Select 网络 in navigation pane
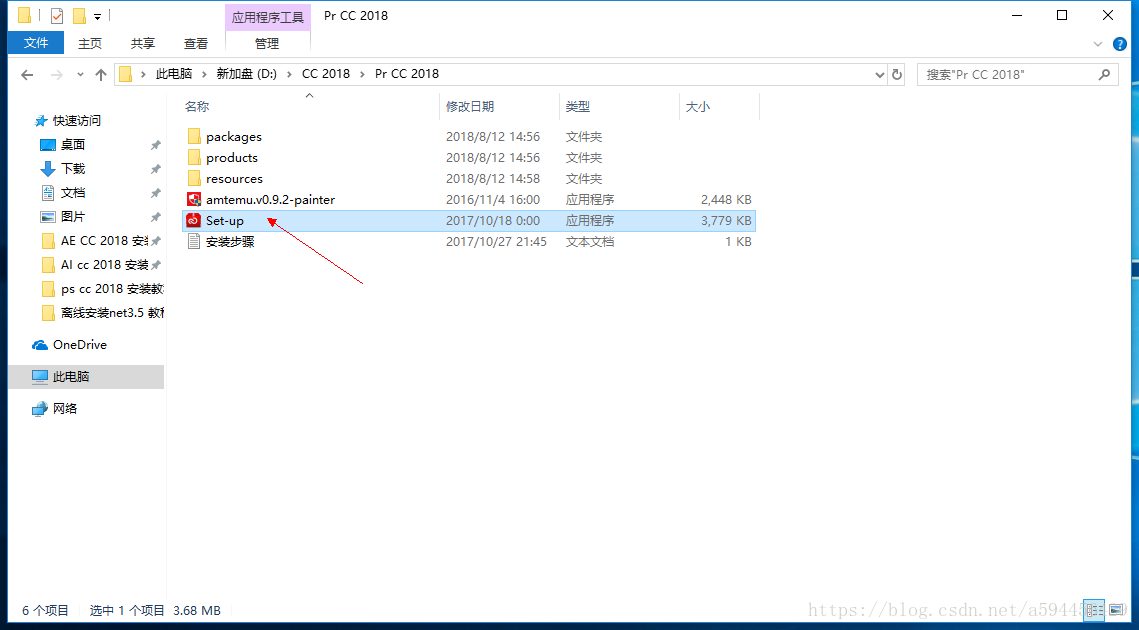The image size is (1139, 630). (x=65, y=408)
